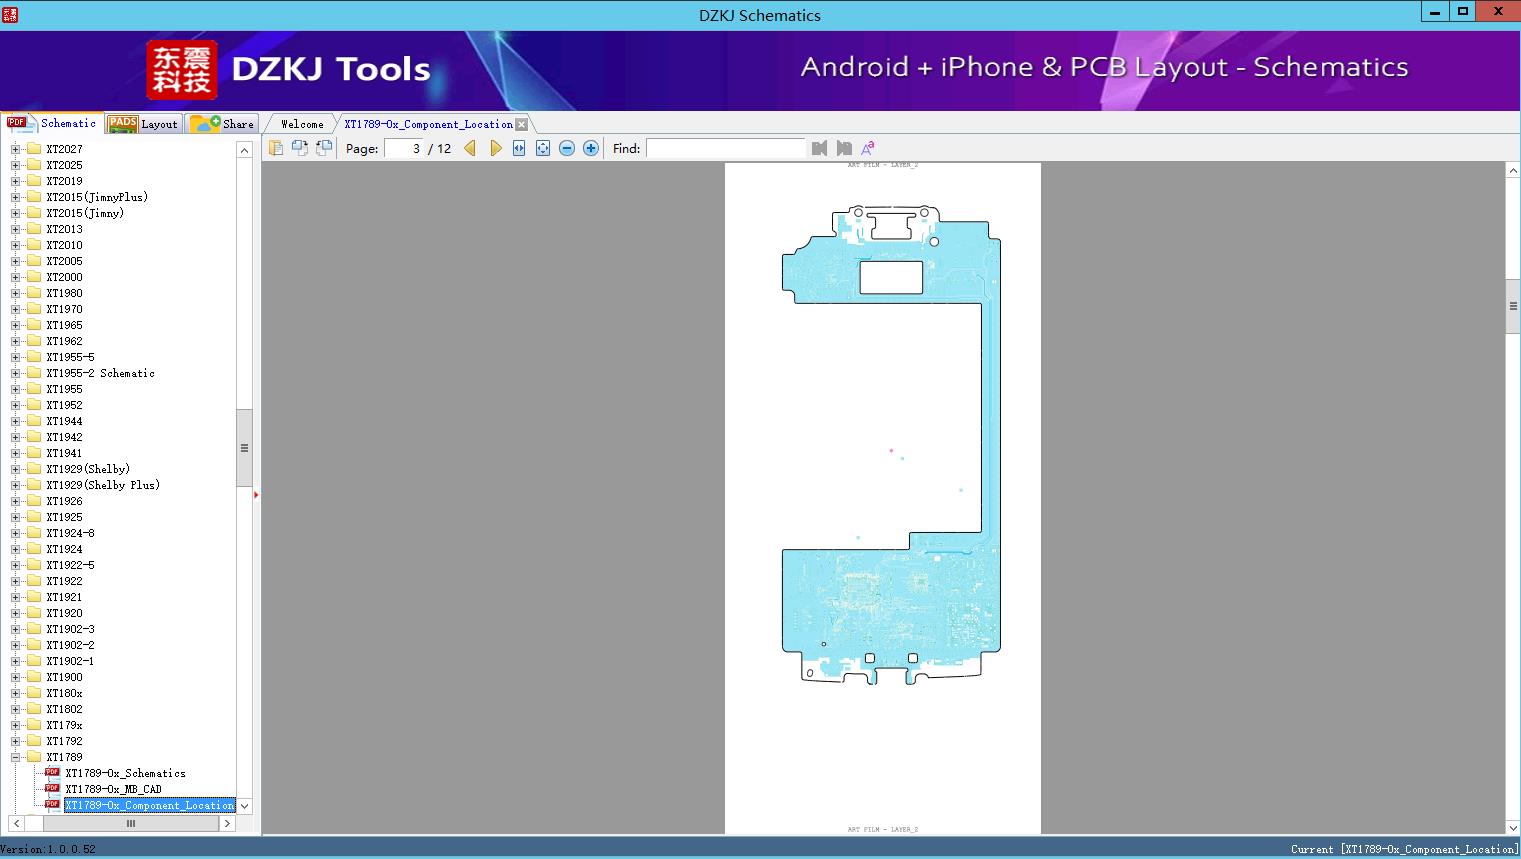Expand the XT1929(Shelby) folder
Screen dimensions: 1521x859
15,469
